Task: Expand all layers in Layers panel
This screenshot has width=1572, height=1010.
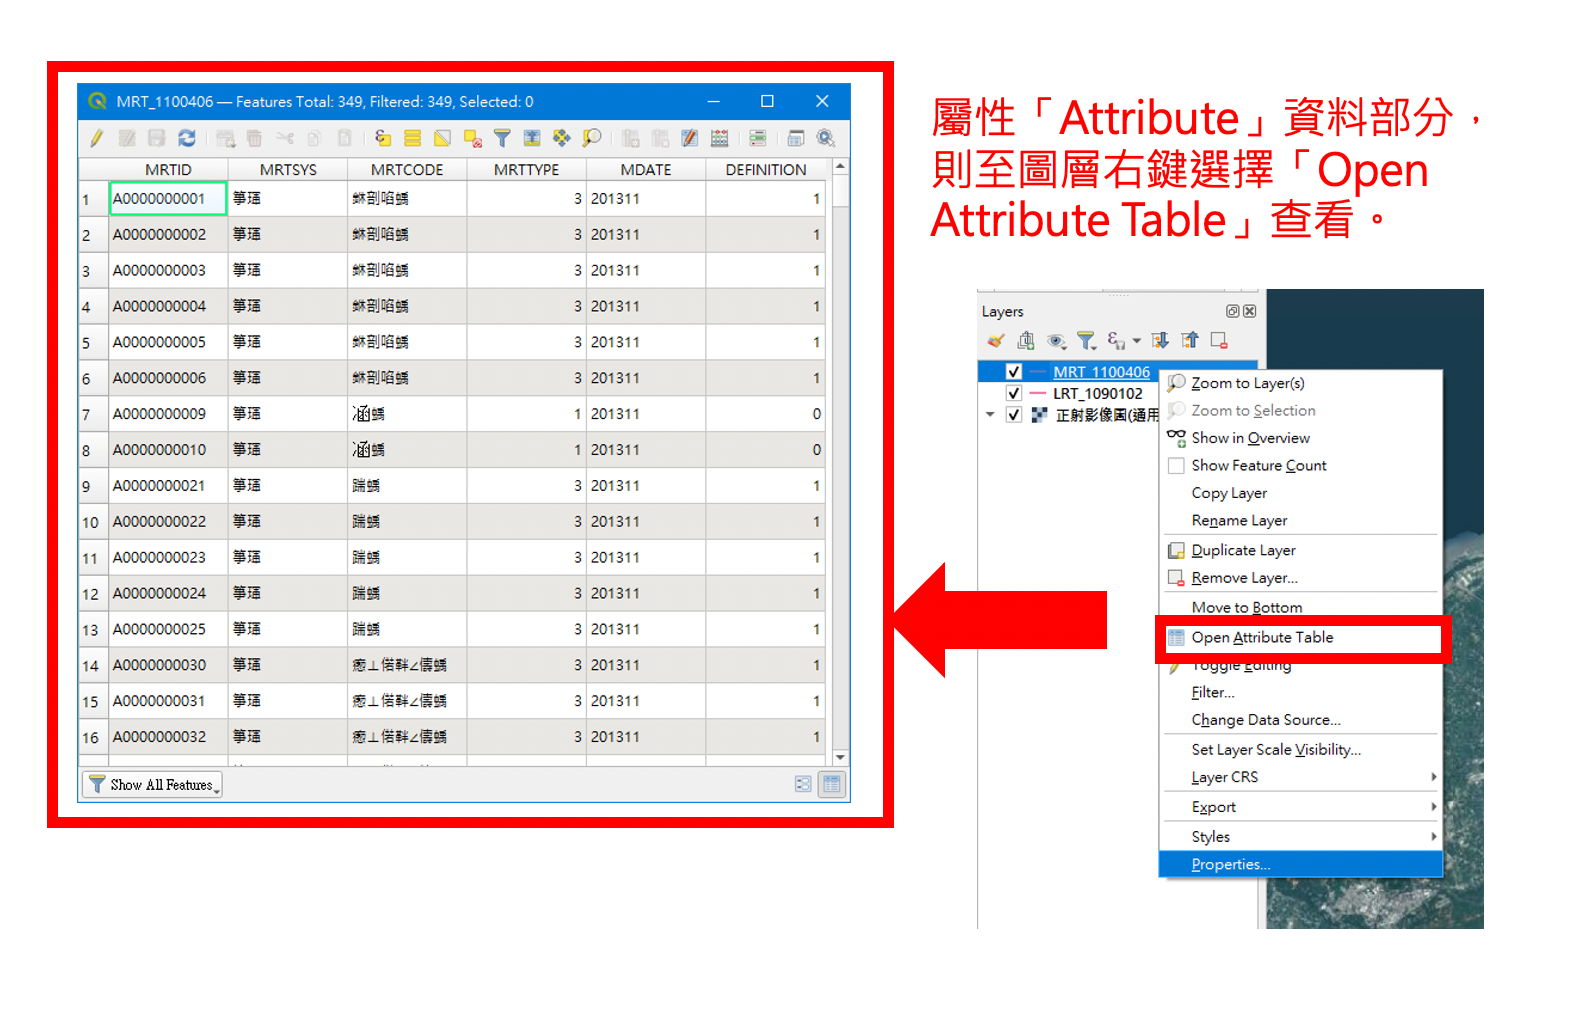Action: (1160, 341)
